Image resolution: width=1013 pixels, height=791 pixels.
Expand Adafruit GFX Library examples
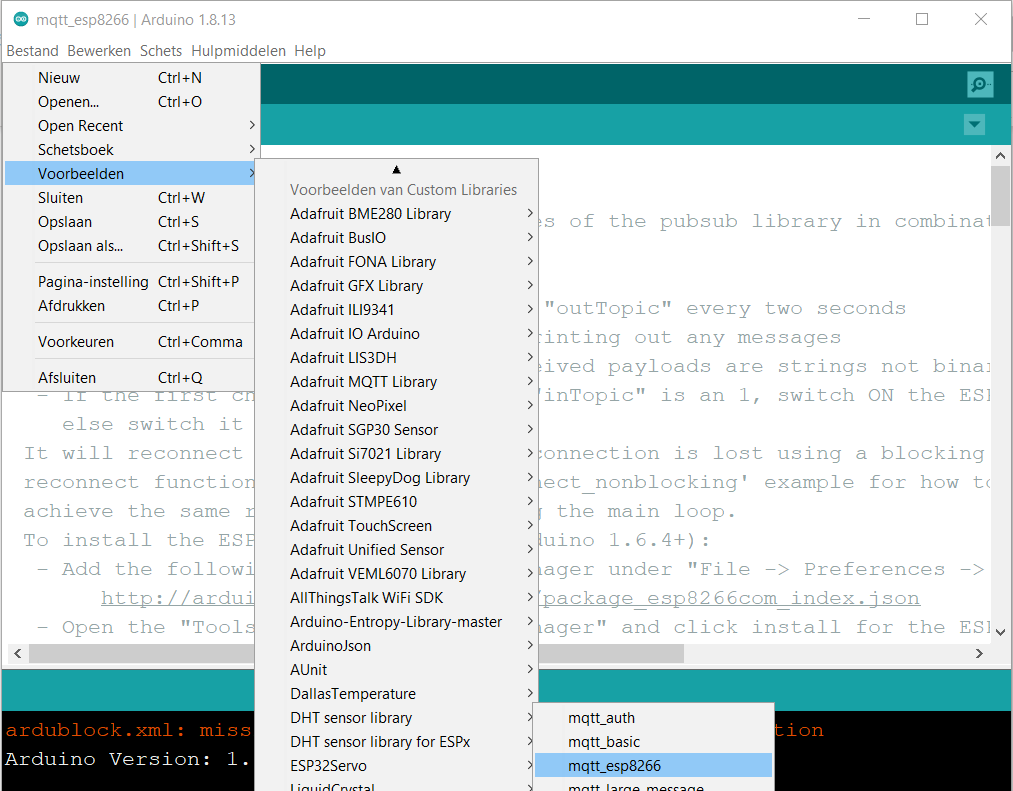pos(397,285)
